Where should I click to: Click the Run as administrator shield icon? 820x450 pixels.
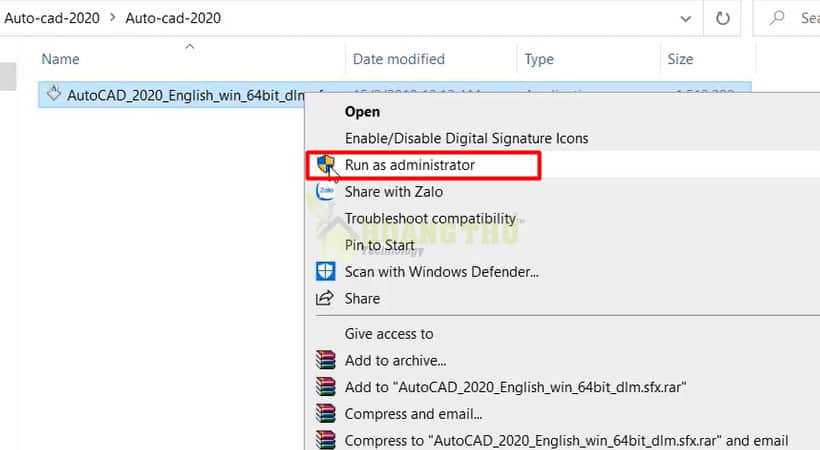click(326, 164)
